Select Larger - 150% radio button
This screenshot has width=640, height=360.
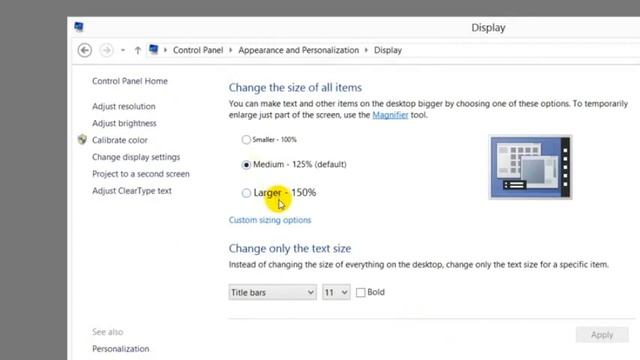246,193
